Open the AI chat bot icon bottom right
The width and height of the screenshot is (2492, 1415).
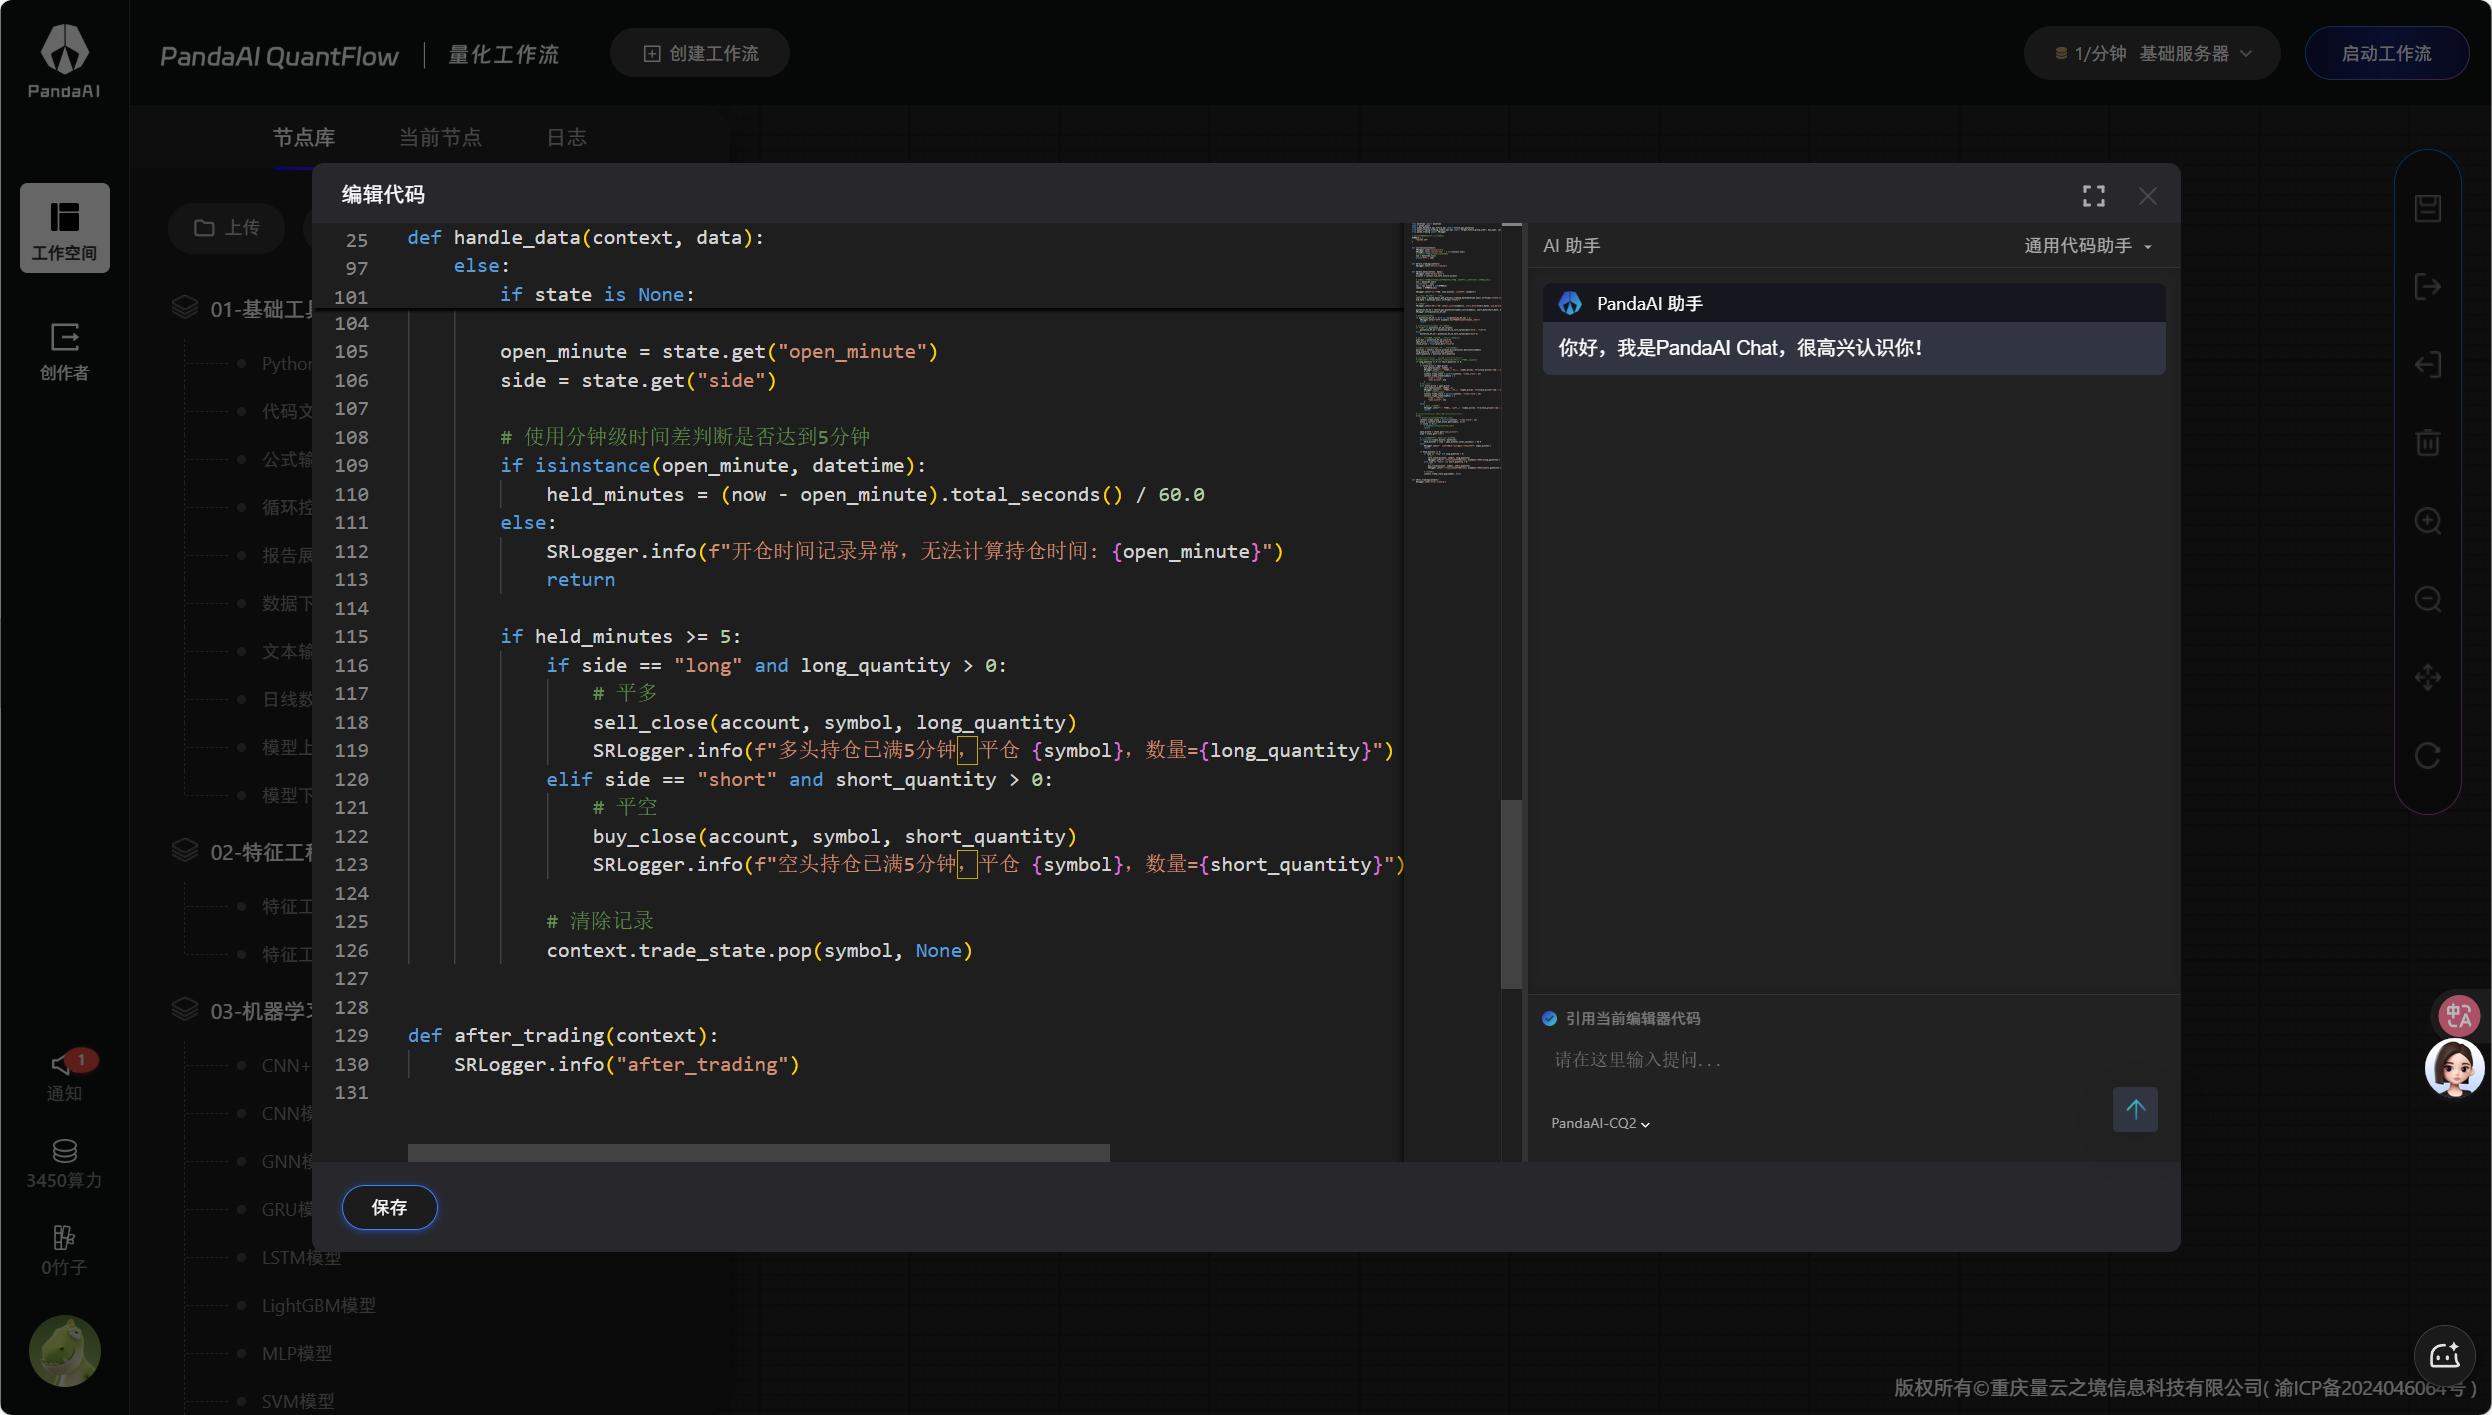tap(2445, 1355)
